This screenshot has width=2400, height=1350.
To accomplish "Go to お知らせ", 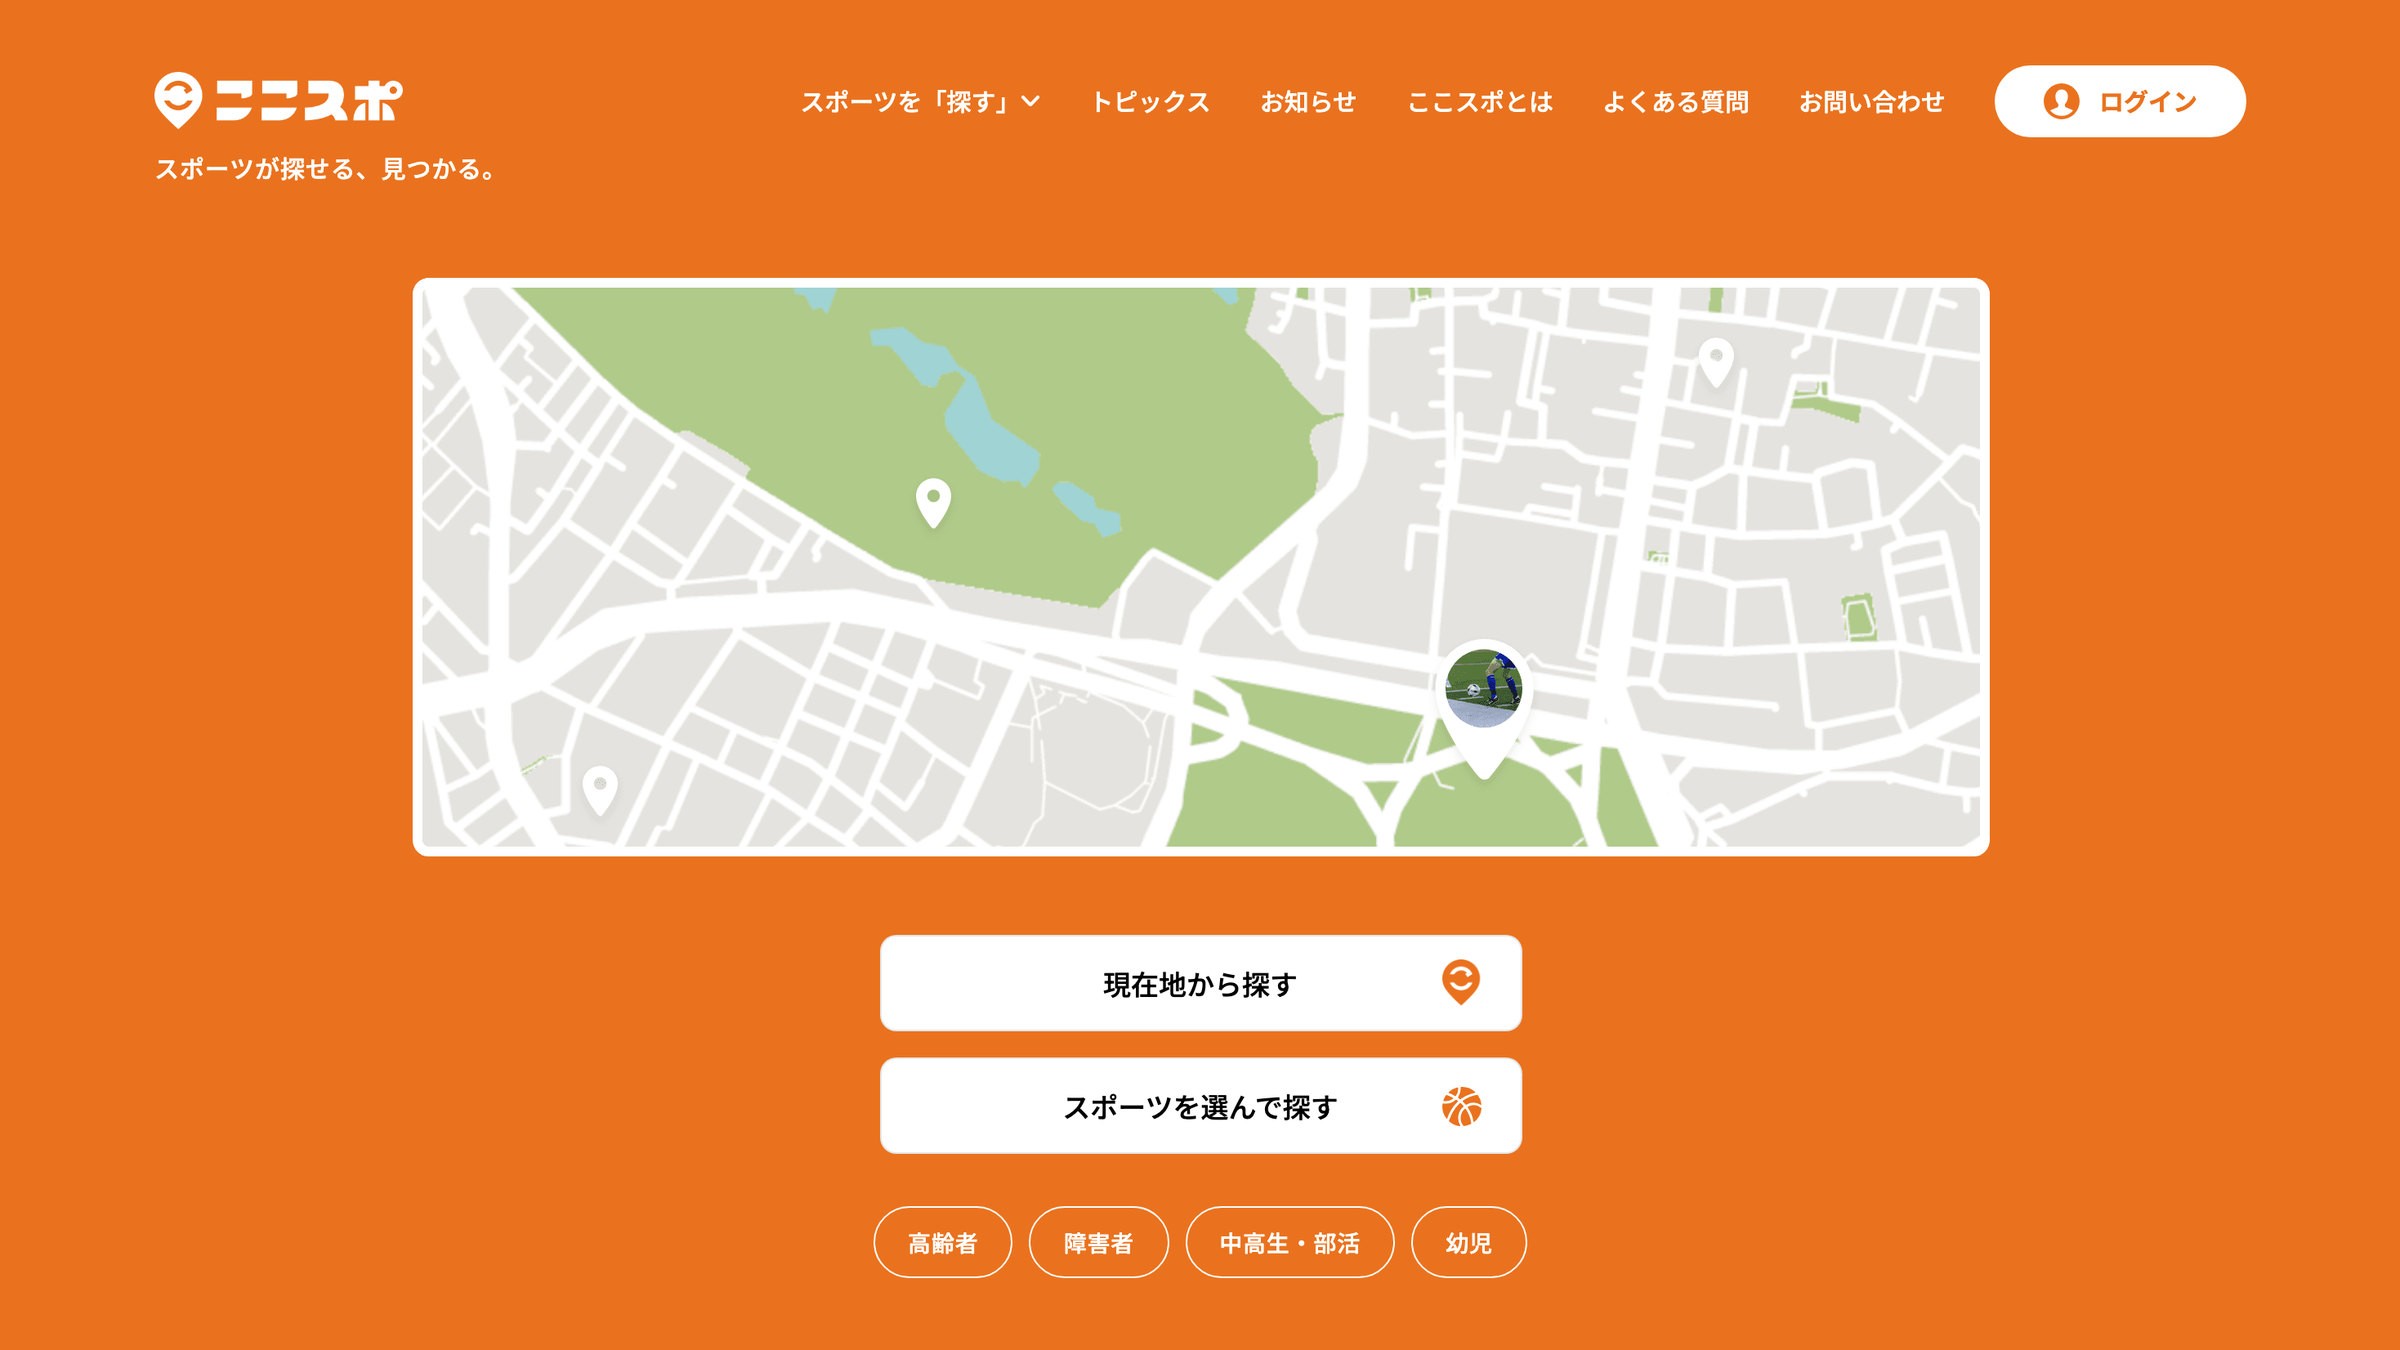I will pos(1308,101).
